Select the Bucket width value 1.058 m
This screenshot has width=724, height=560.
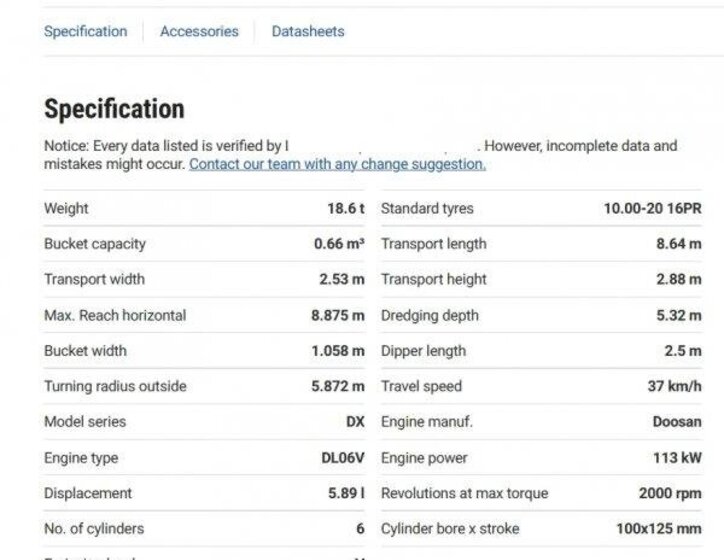[x=337, y=351]
